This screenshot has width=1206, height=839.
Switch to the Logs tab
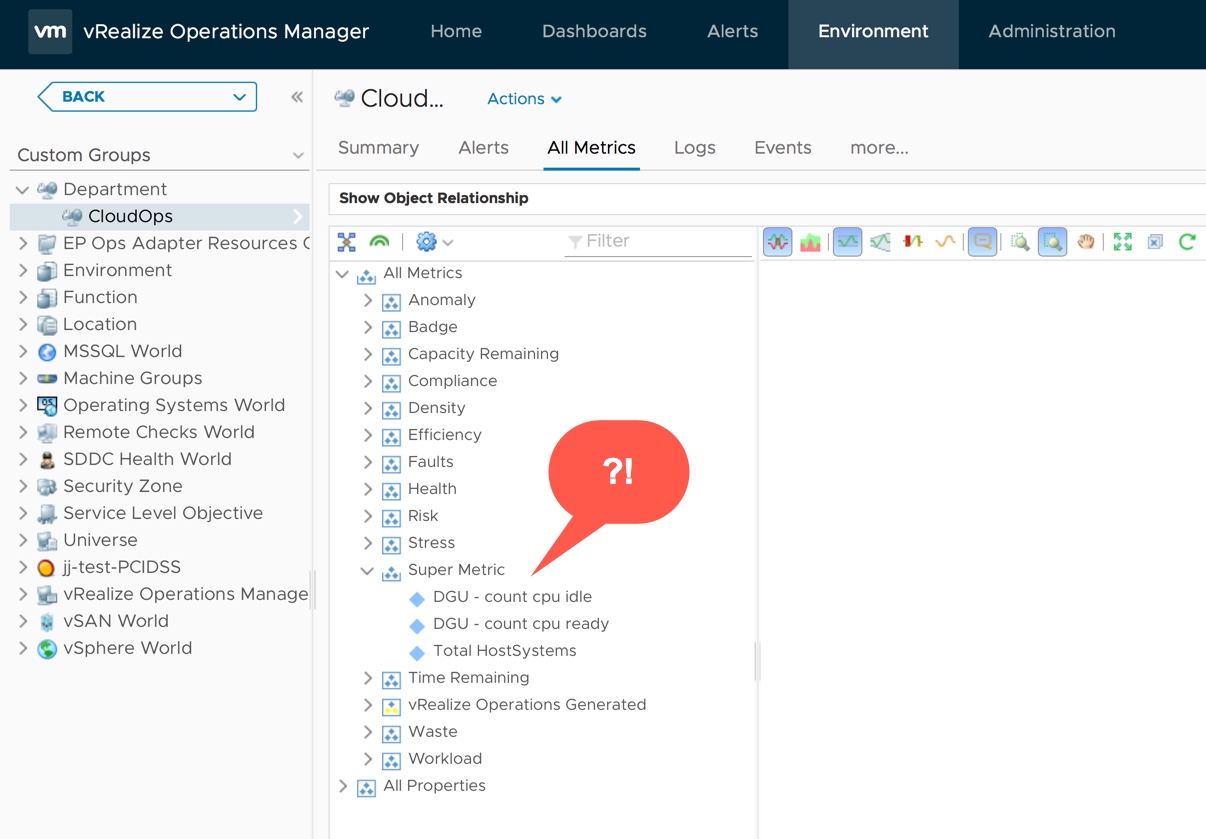coord(694,148)
